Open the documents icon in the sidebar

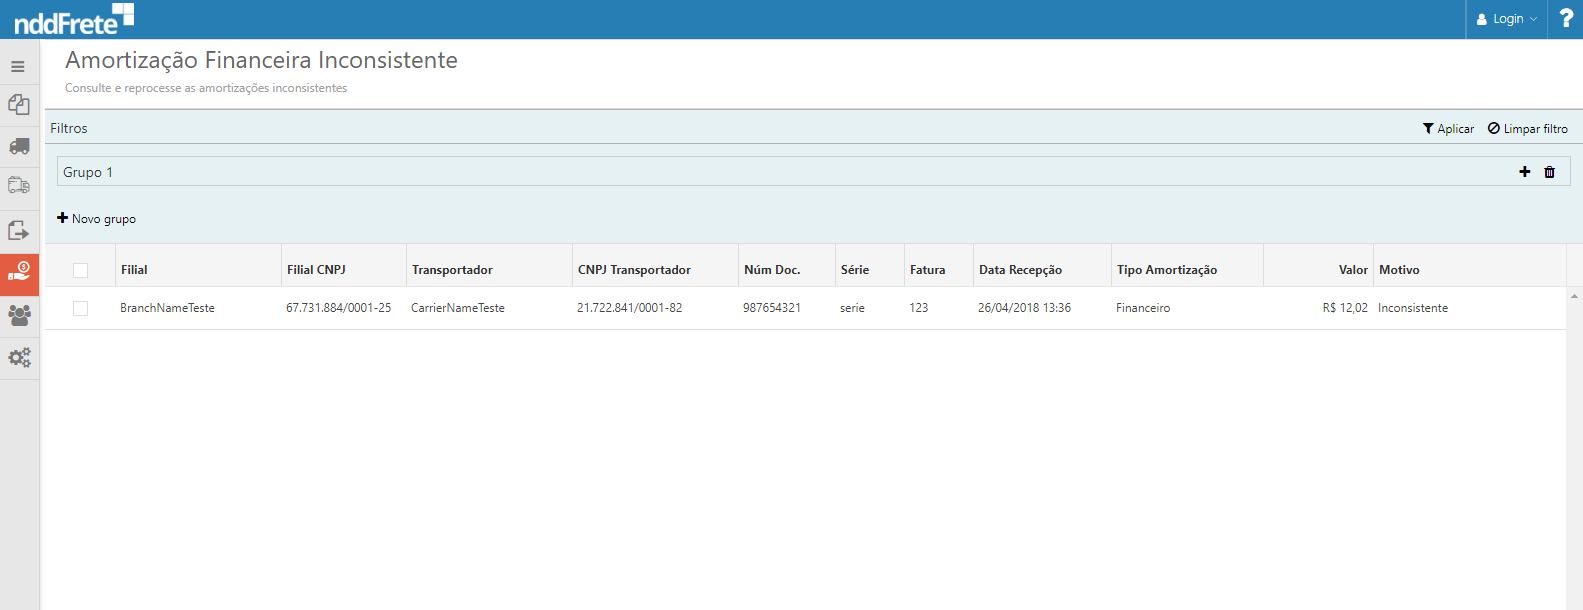click(19, 105)
